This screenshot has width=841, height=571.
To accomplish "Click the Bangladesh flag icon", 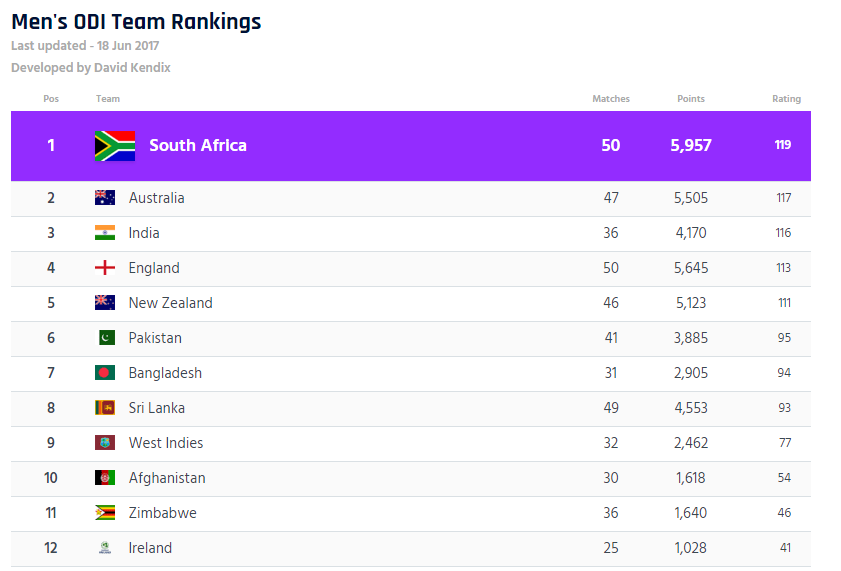I will tap(105, 373).
